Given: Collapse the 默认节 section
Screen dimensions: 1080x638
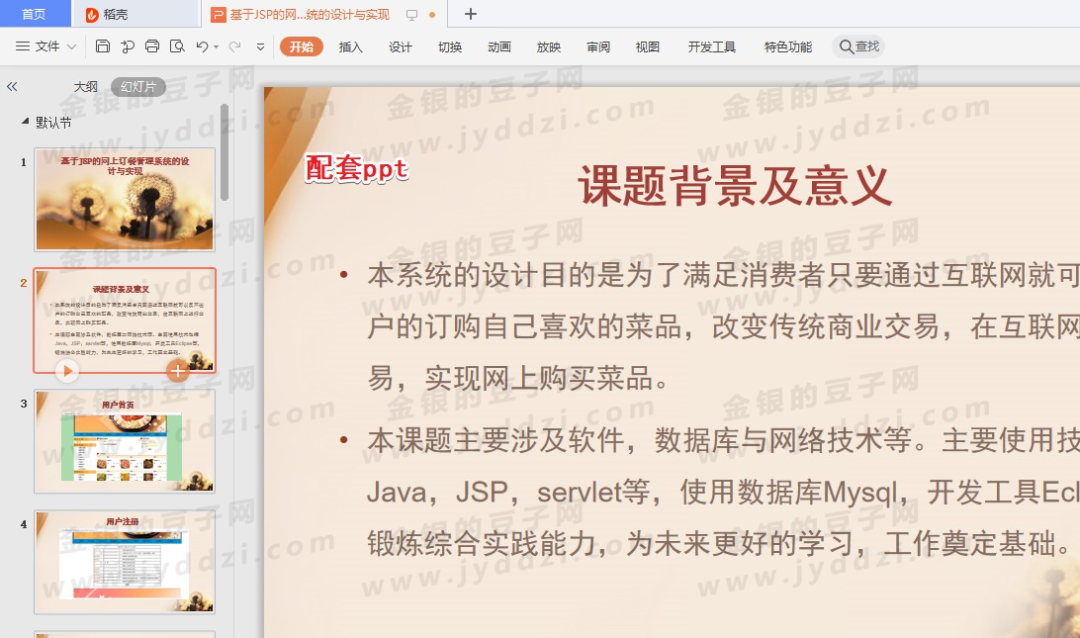Looking at the screenshot, I should 25,121.
